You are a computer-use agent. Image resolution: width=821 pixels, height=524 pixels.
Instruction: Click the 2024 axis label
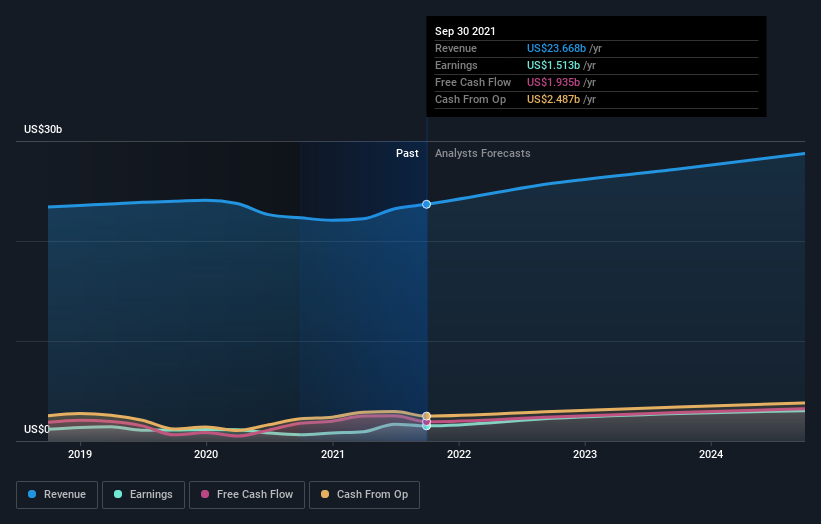pos(711,454)
